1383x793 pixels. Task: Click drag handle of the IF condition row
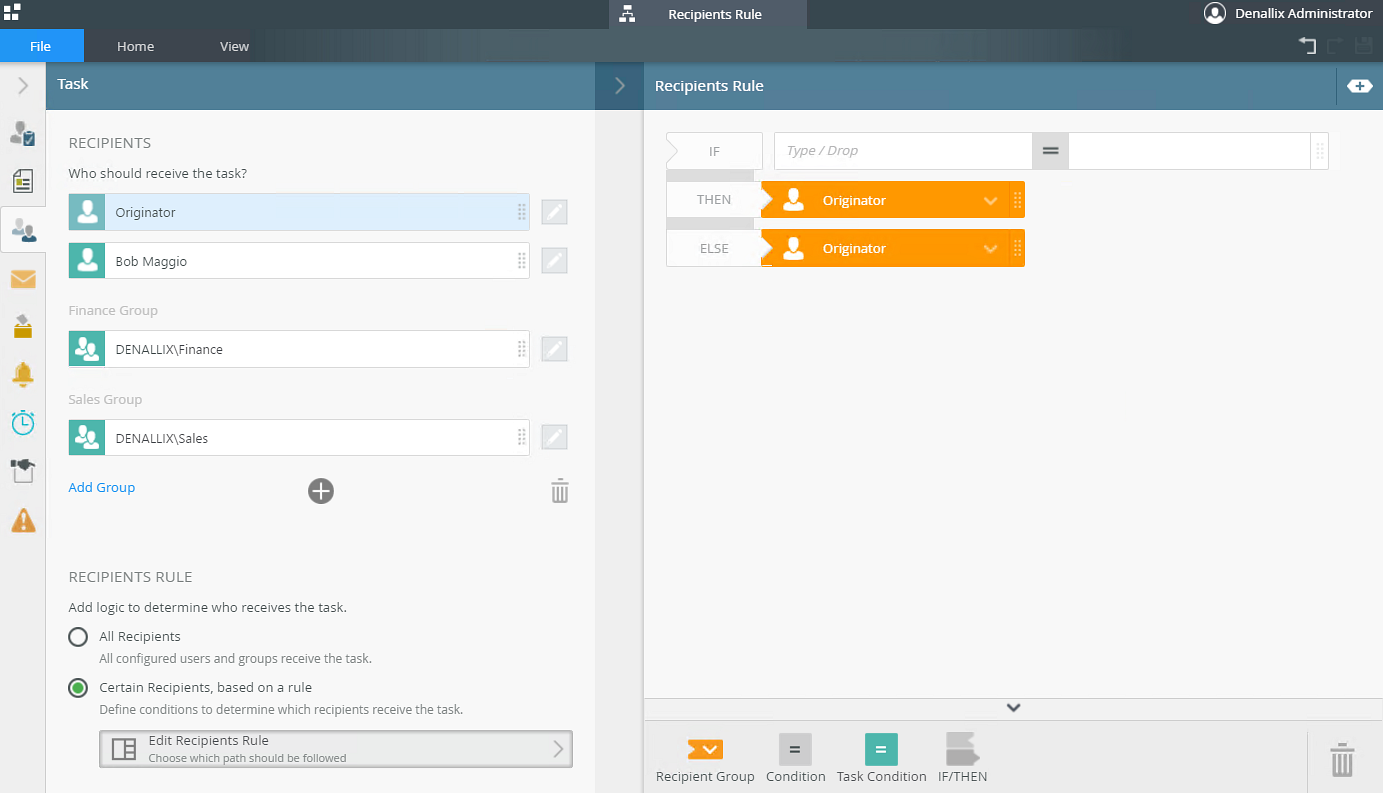click(x=1320, y=151)
